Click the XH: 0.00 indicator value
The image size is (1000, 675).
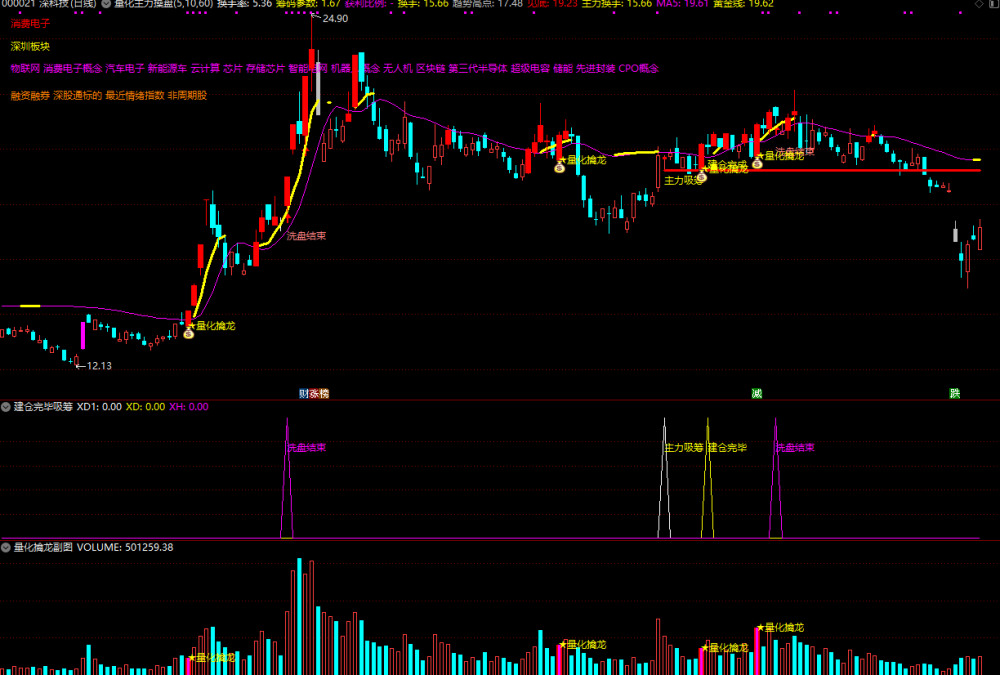189,407
